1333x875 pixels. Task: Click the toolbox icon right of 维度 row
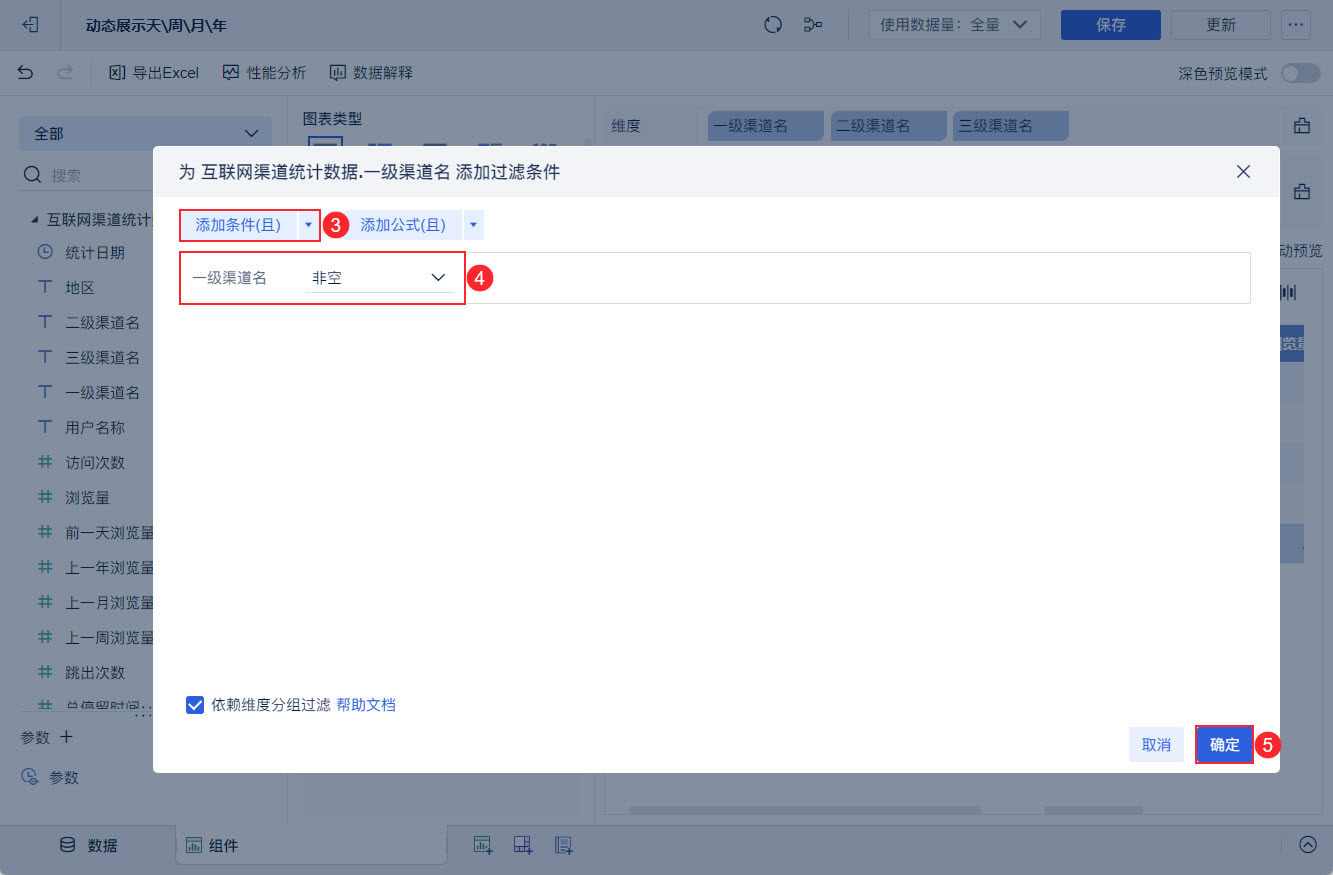click(1302, 126)
